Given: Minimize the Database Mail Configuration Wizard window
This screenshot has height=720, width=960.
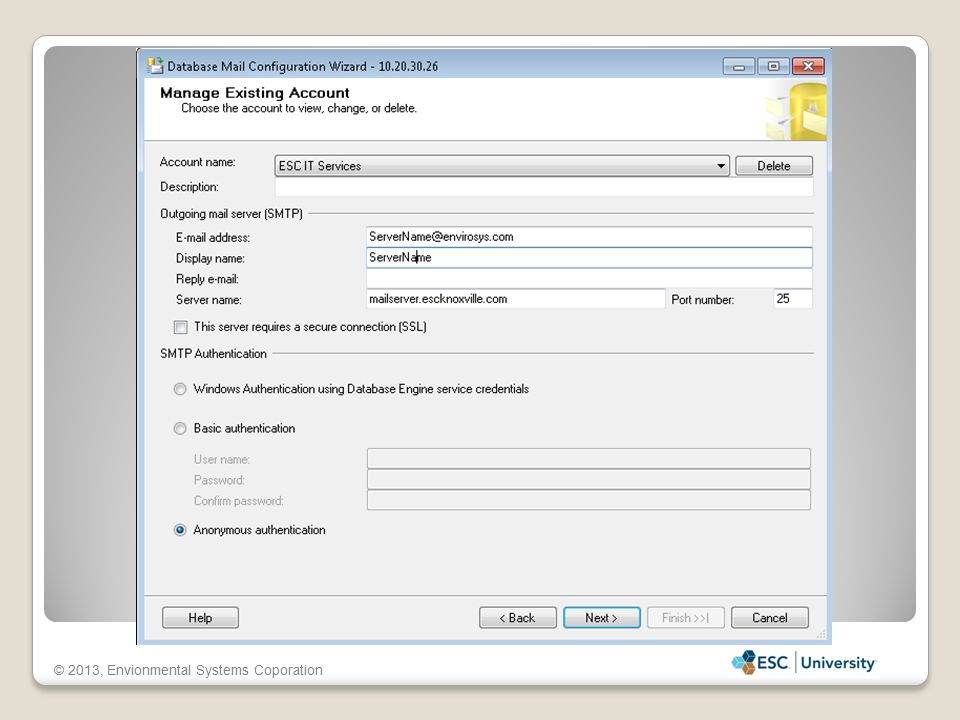Looking at the screenshot, I should pos(739,66).
